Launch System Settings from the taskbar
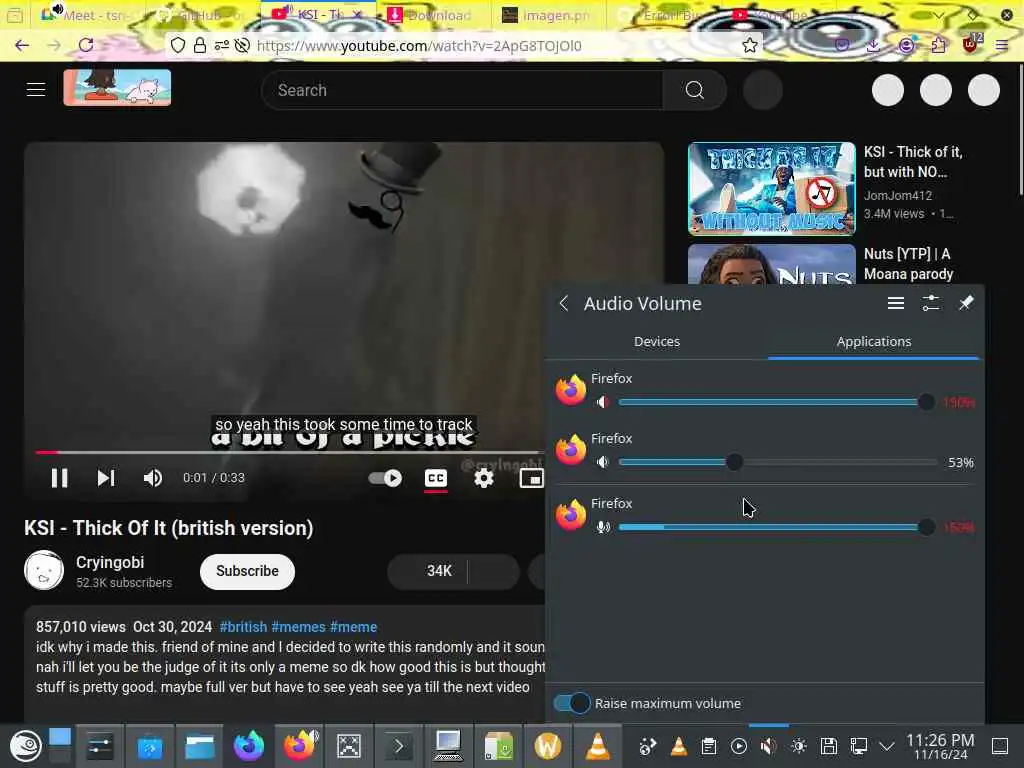Viewport: 1024px width, 768px height. (99, 746)
